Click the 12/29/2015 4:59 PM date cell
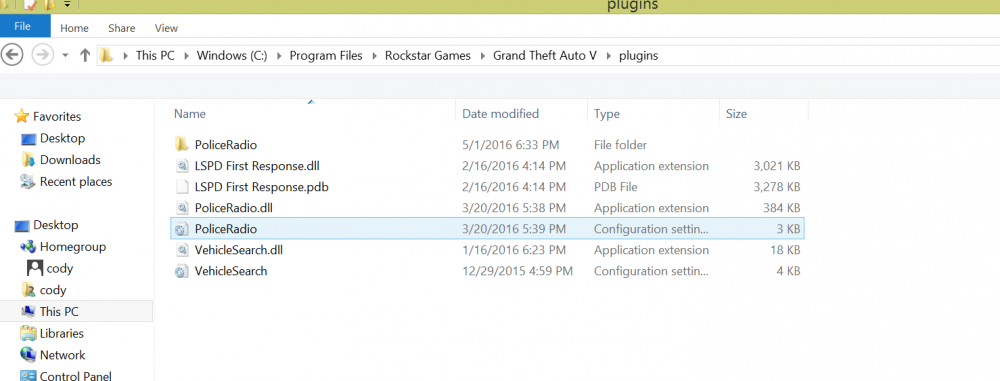This screenshot has height=381, width=1000. click(x=517, y=271)
